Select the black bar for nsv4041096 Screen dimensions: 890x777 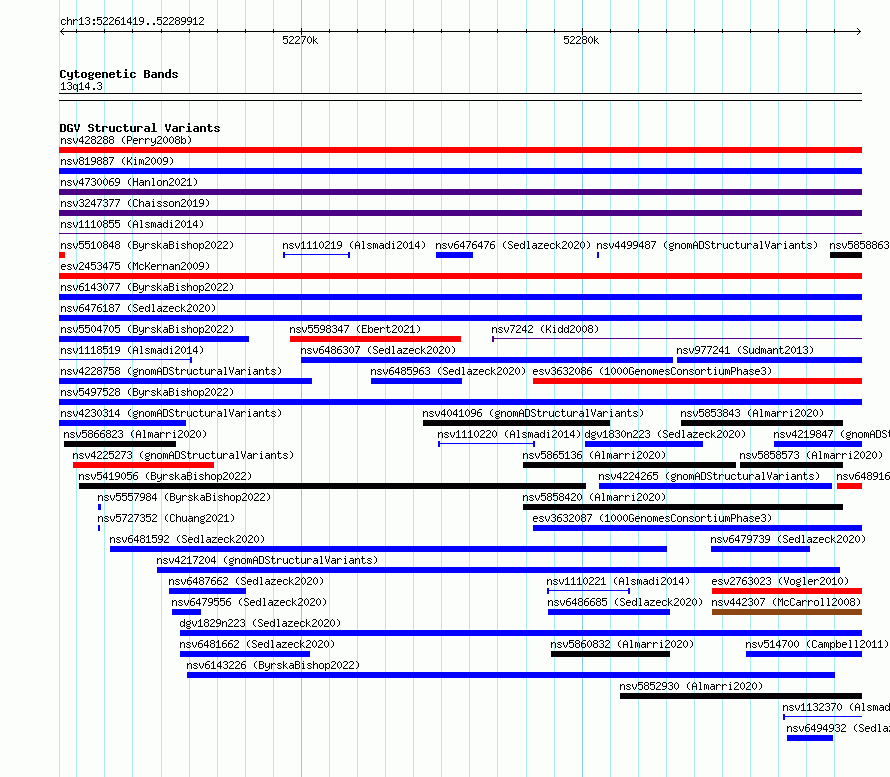[x=516, y=423]
